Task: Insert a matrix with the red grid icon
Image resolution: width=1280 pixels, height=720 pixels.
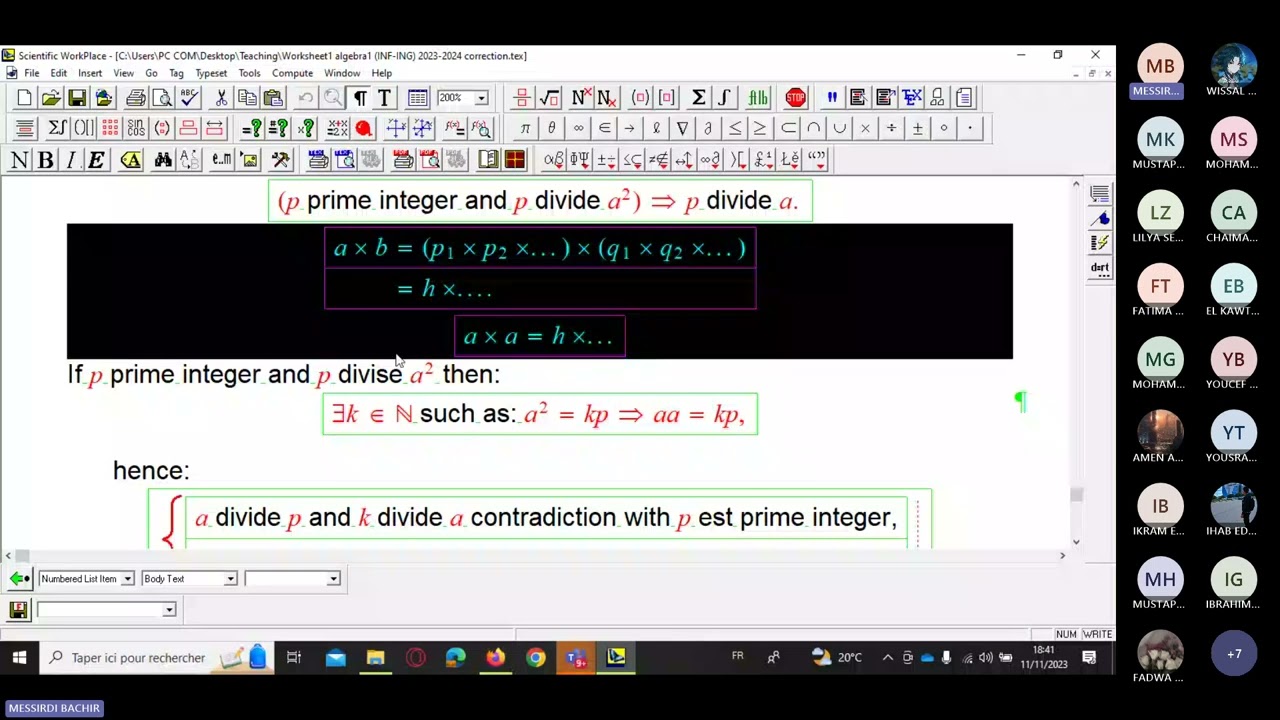Action: pos(110,128)
